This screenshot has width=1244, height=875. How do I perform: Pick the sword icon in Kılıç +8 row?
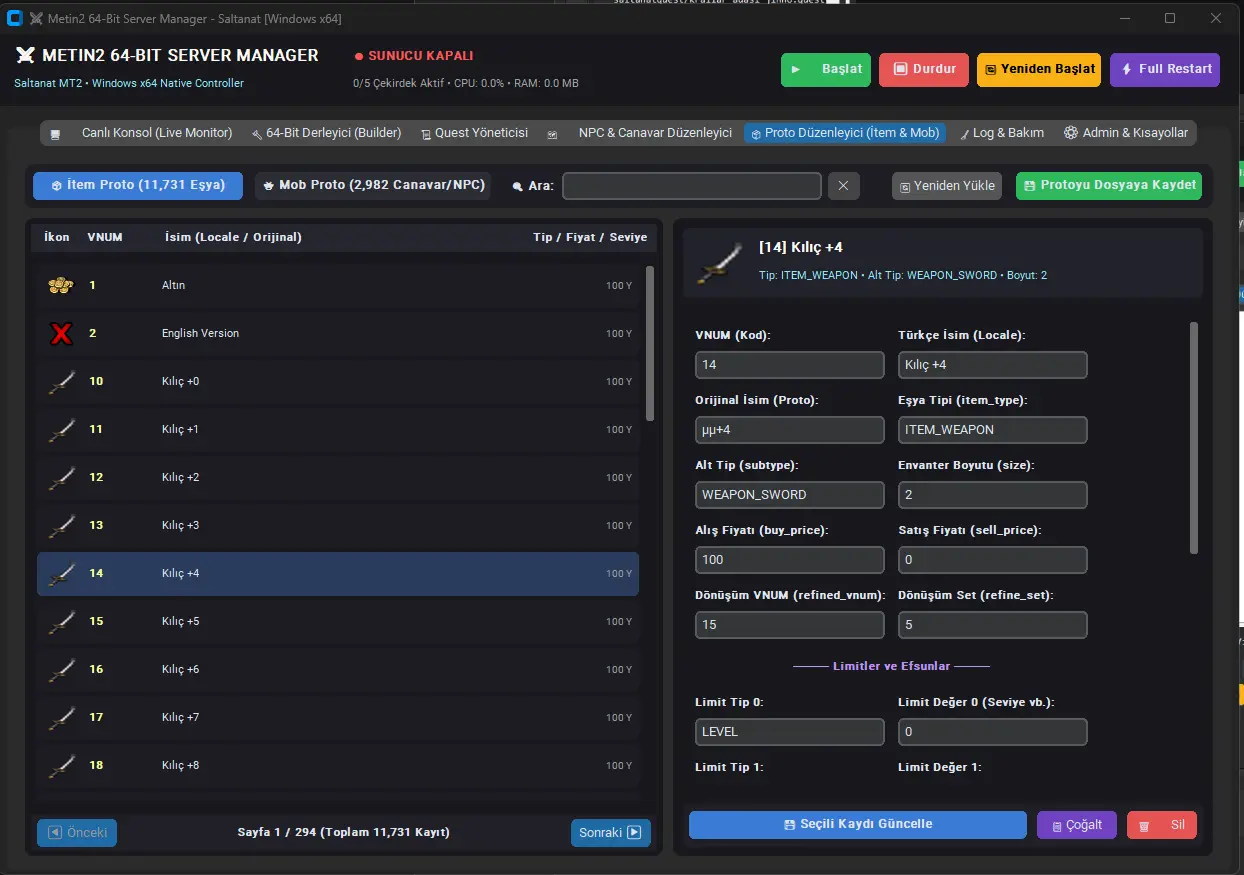[61, 766]
